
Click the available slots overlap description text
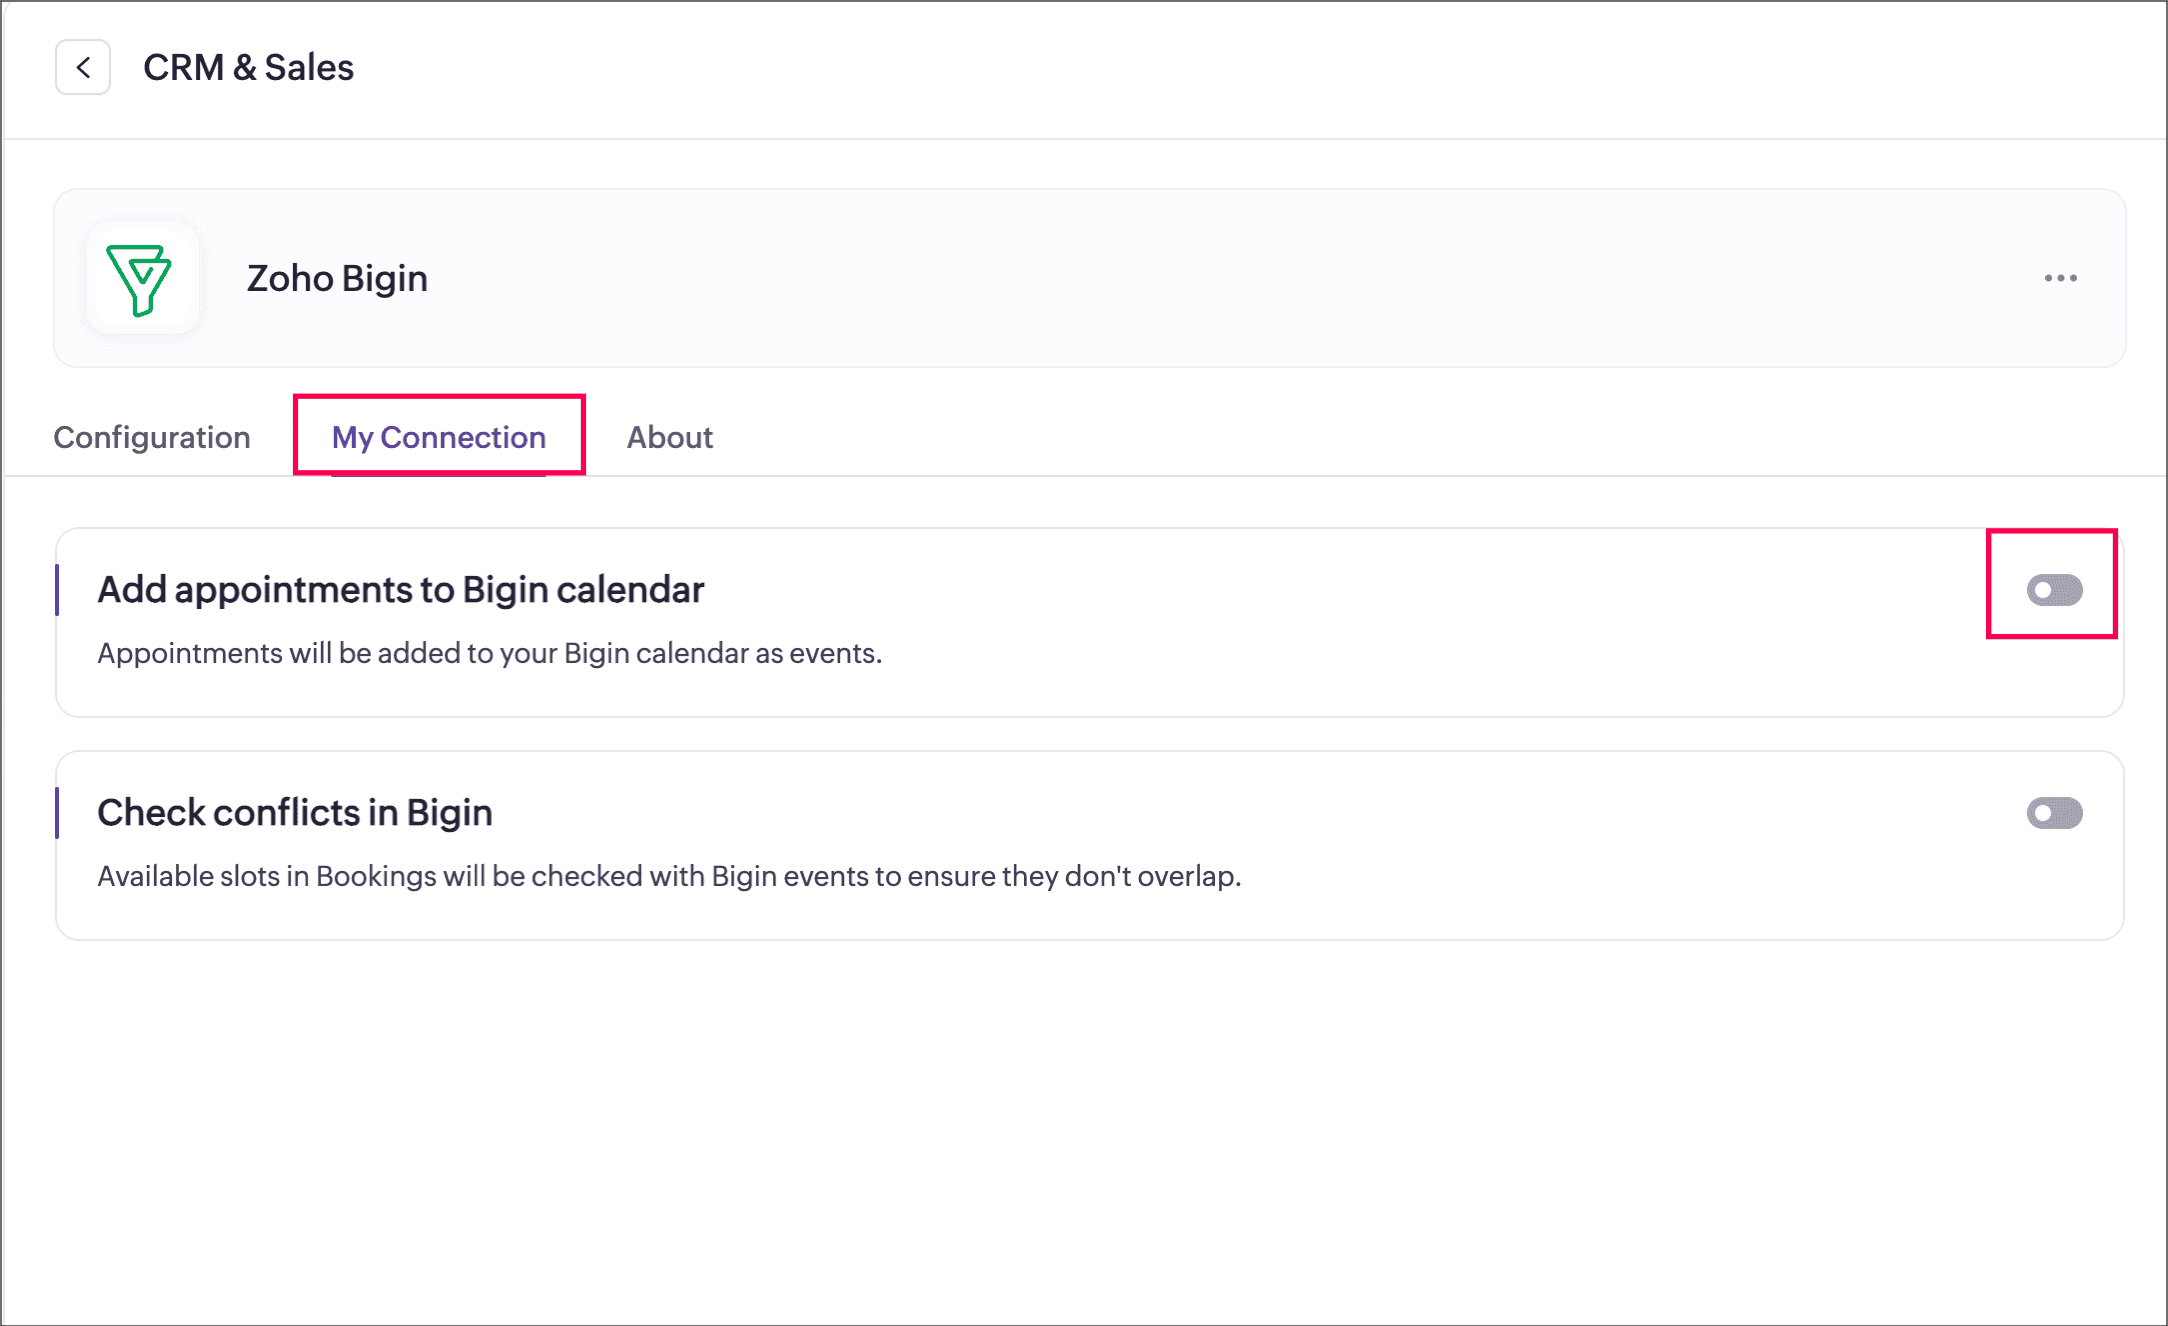668,876
